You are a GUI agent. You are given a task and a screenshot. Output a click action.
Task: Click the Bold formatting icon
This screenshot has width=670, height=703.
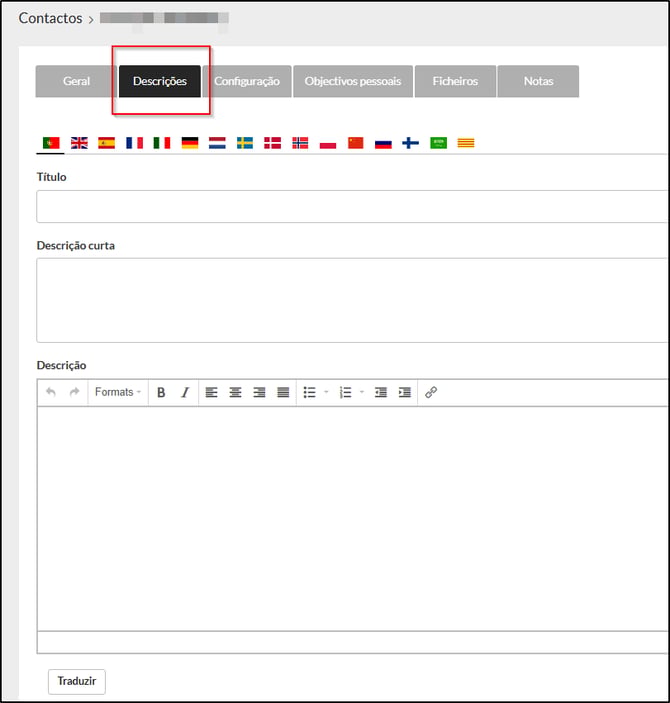click(x=161, y=393)
